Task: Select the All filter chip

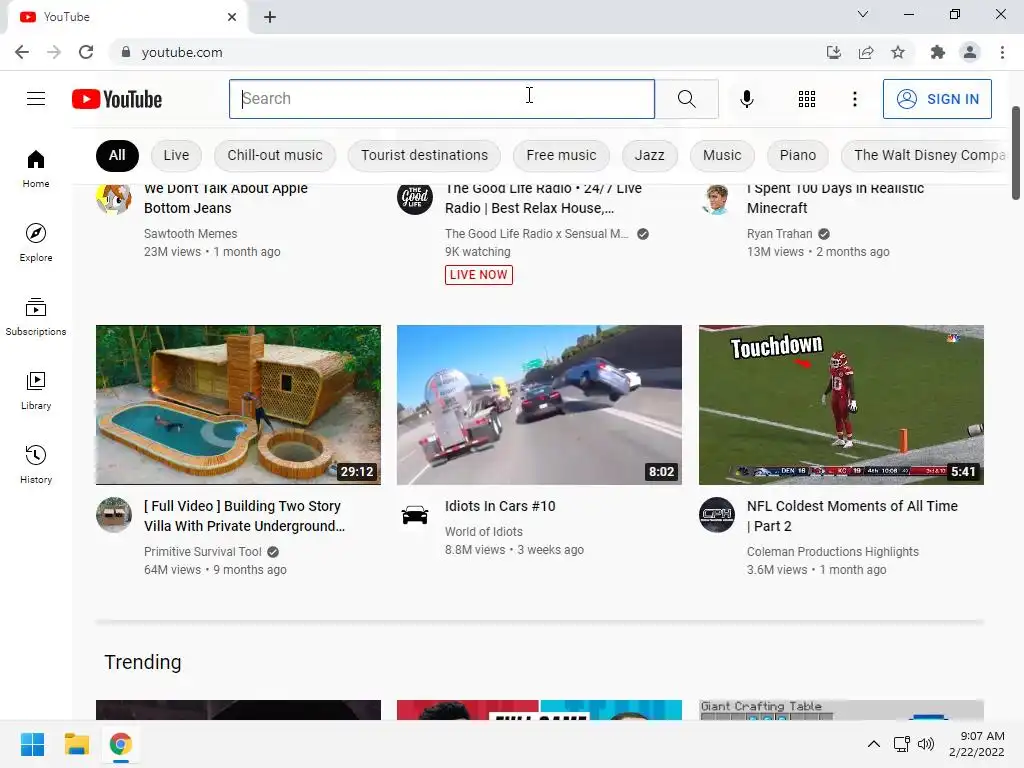Action: coord(117,155)
